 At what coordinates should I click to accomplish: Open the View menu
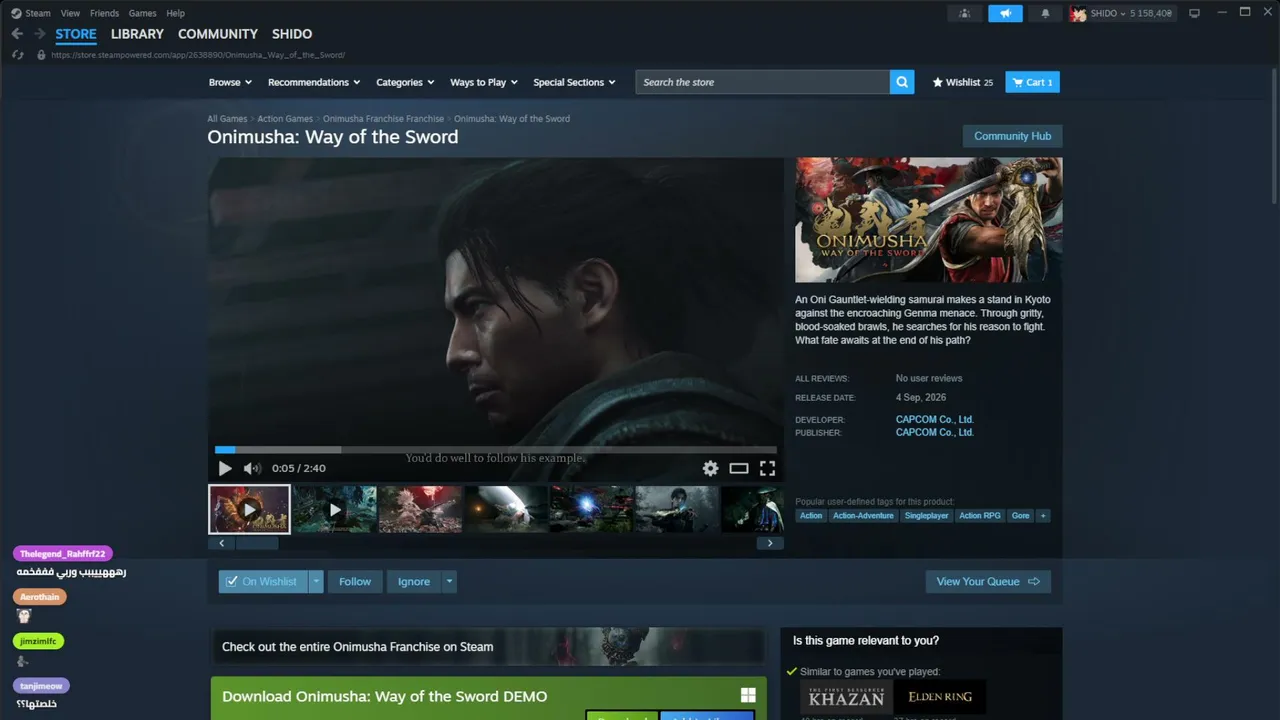coord(70,13)
